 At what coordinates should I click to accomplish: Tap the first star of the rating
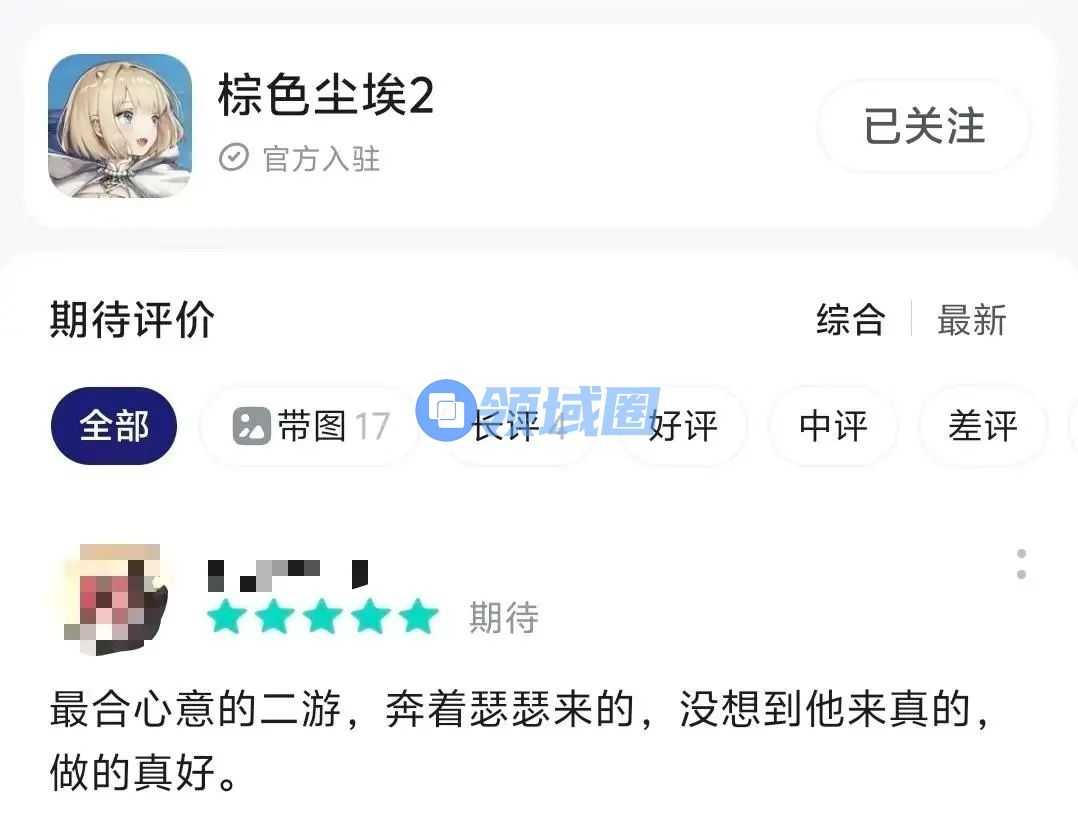[226, 616]
